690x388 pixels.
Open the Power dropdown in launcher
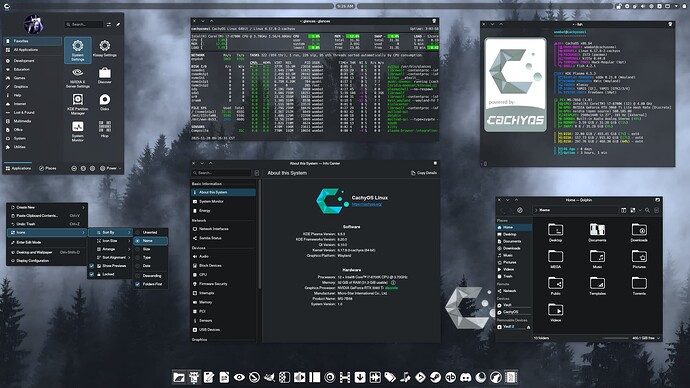110,168
